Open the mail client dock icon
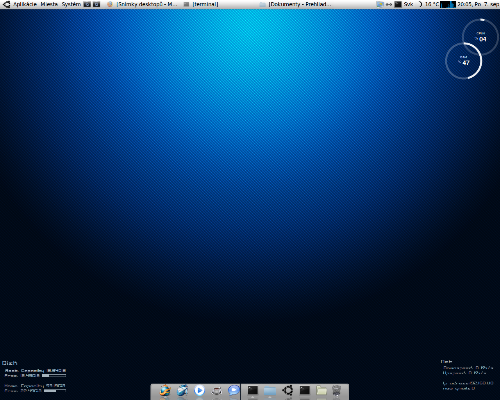 click(182, 390)
